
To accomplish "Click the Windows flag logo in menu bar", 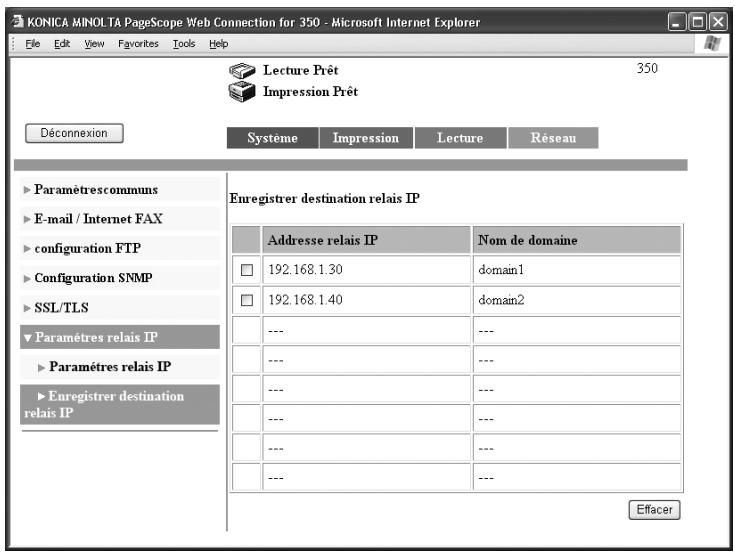I will pyautogui.click(x=712, y=44).
